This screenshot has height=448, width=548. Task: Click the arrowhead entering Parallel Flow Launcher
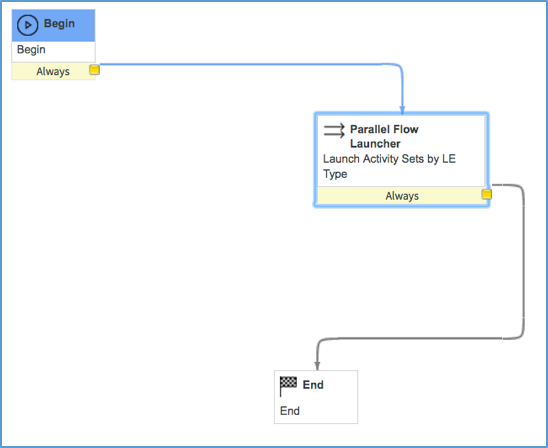point(402,109)
